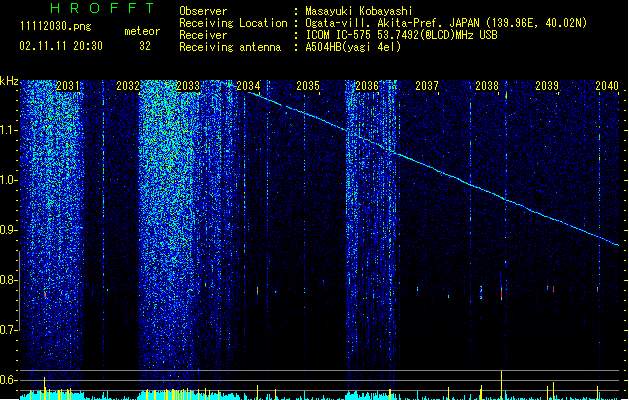Click the date stamp 02.11.11 20:30
Screen dimensions: 629x400
[x=61, y=46]
